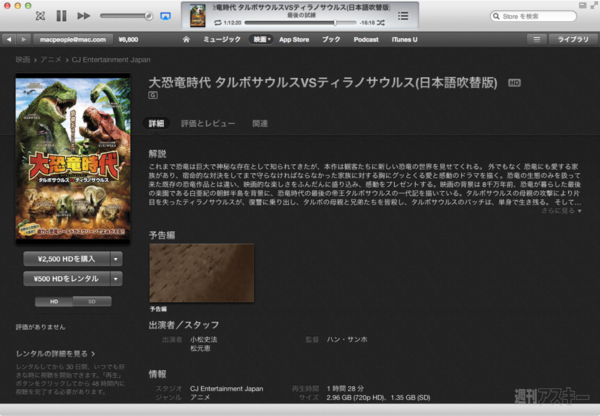Click the mini player icon top right
This screenshot has height=416, width=600.
582,5
